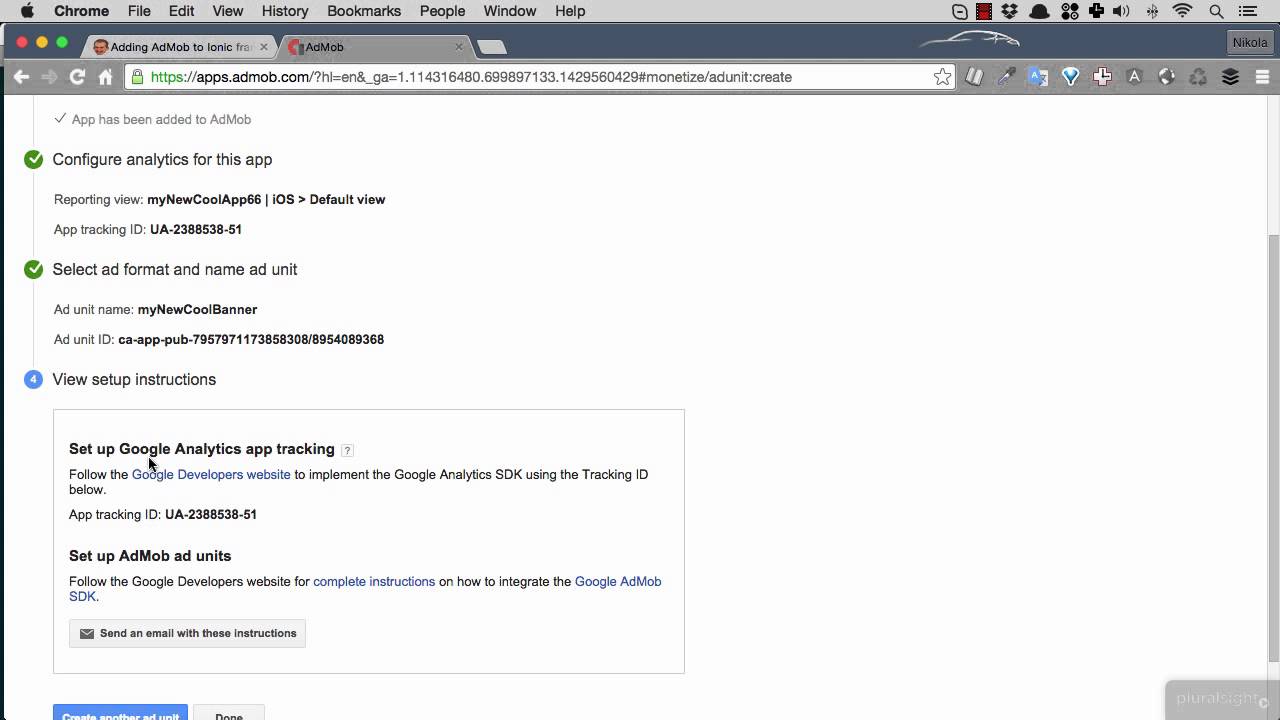
Task: Click the help question mark beside app tracking
Action: tap(347, 450)
